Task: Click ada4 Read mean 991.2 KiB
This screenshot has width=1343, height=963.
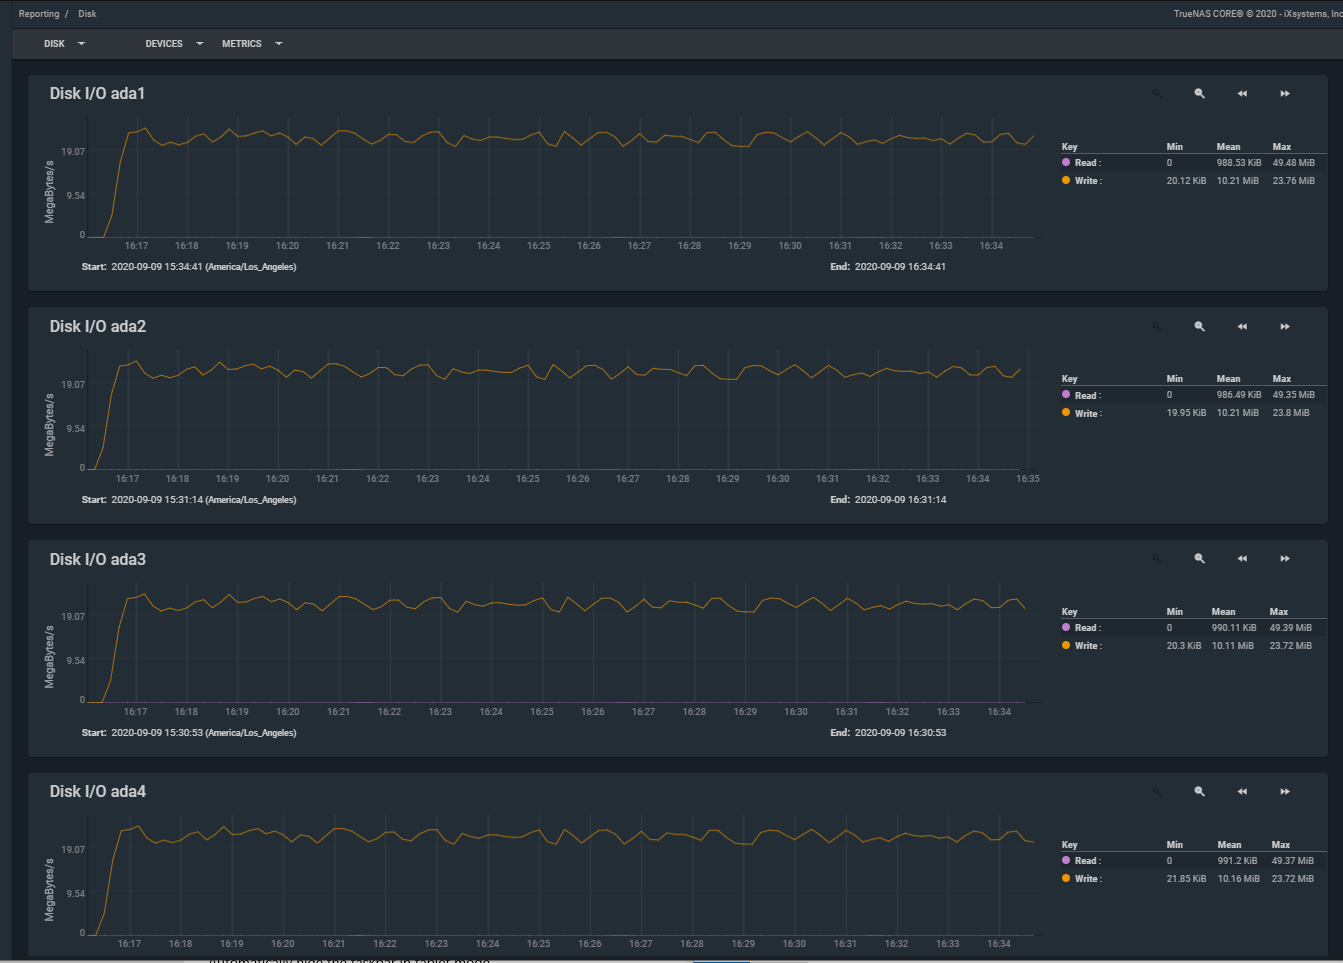Action: click(x=1237, y=861)
